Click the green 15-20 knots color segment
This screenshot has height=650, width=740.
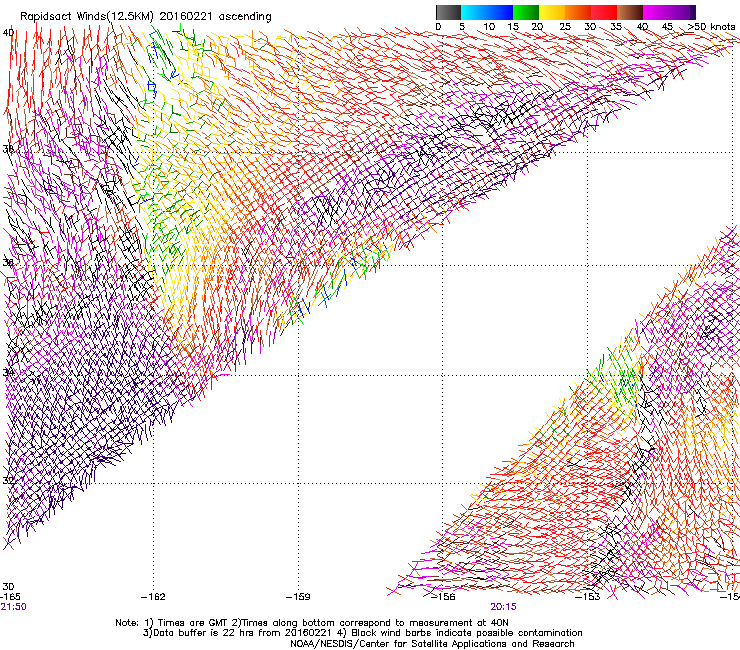pyautogui.click(x=526, y=12)
